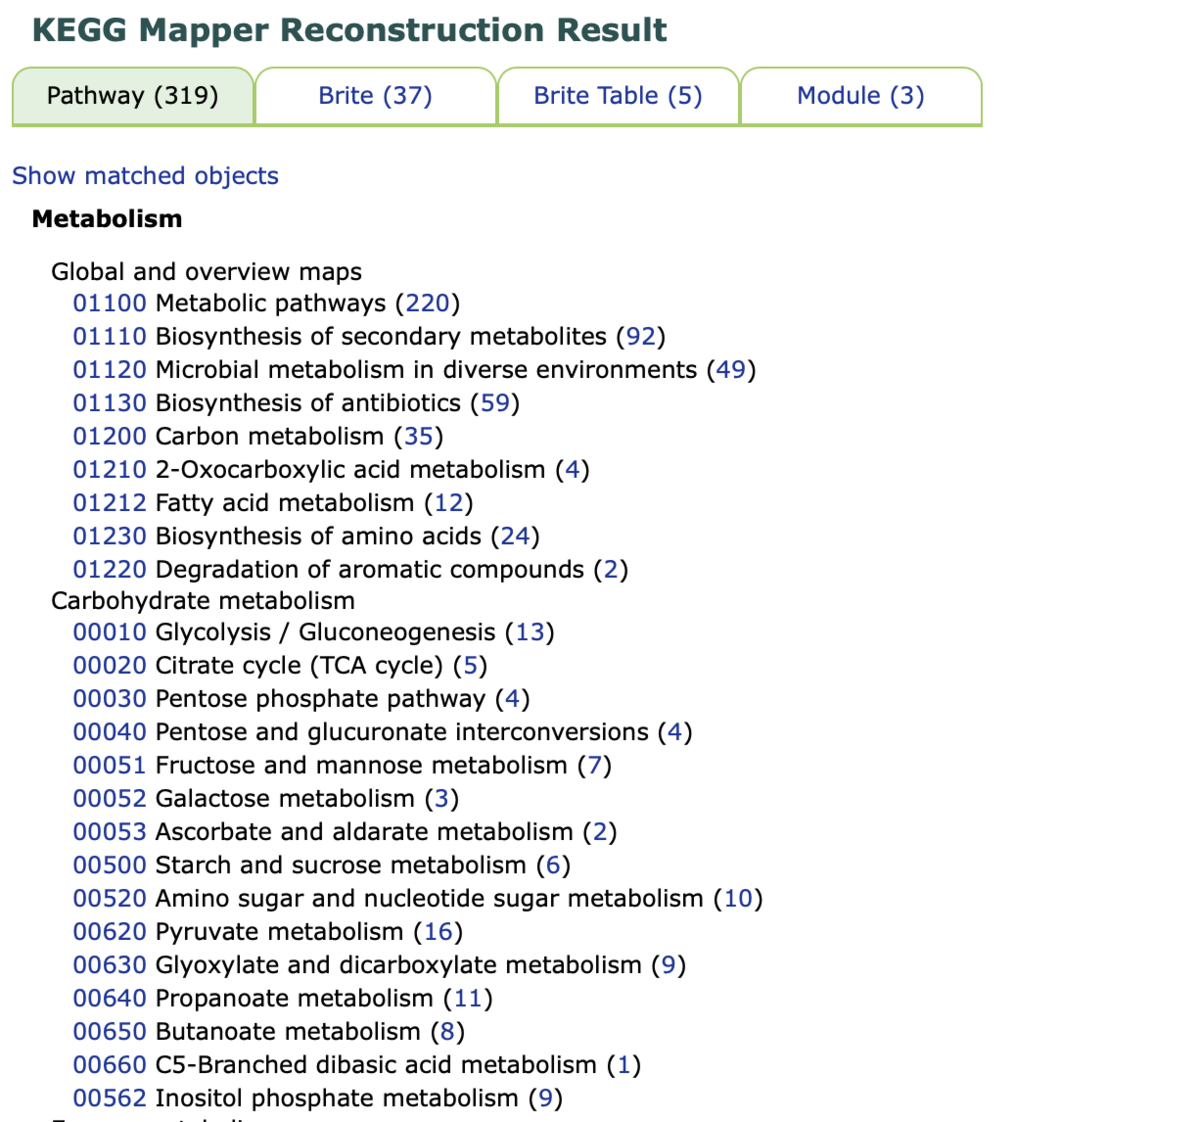Viewport: 1200px width, 1122px height.
Task: Click the count 92 for secondary metabolites
Action: [641, 336]
